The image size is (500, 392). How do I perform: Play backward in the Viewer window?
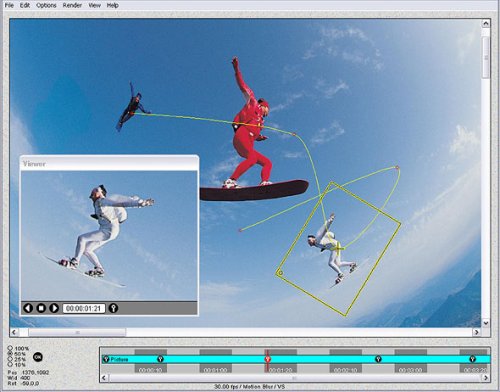coord(28,308)
